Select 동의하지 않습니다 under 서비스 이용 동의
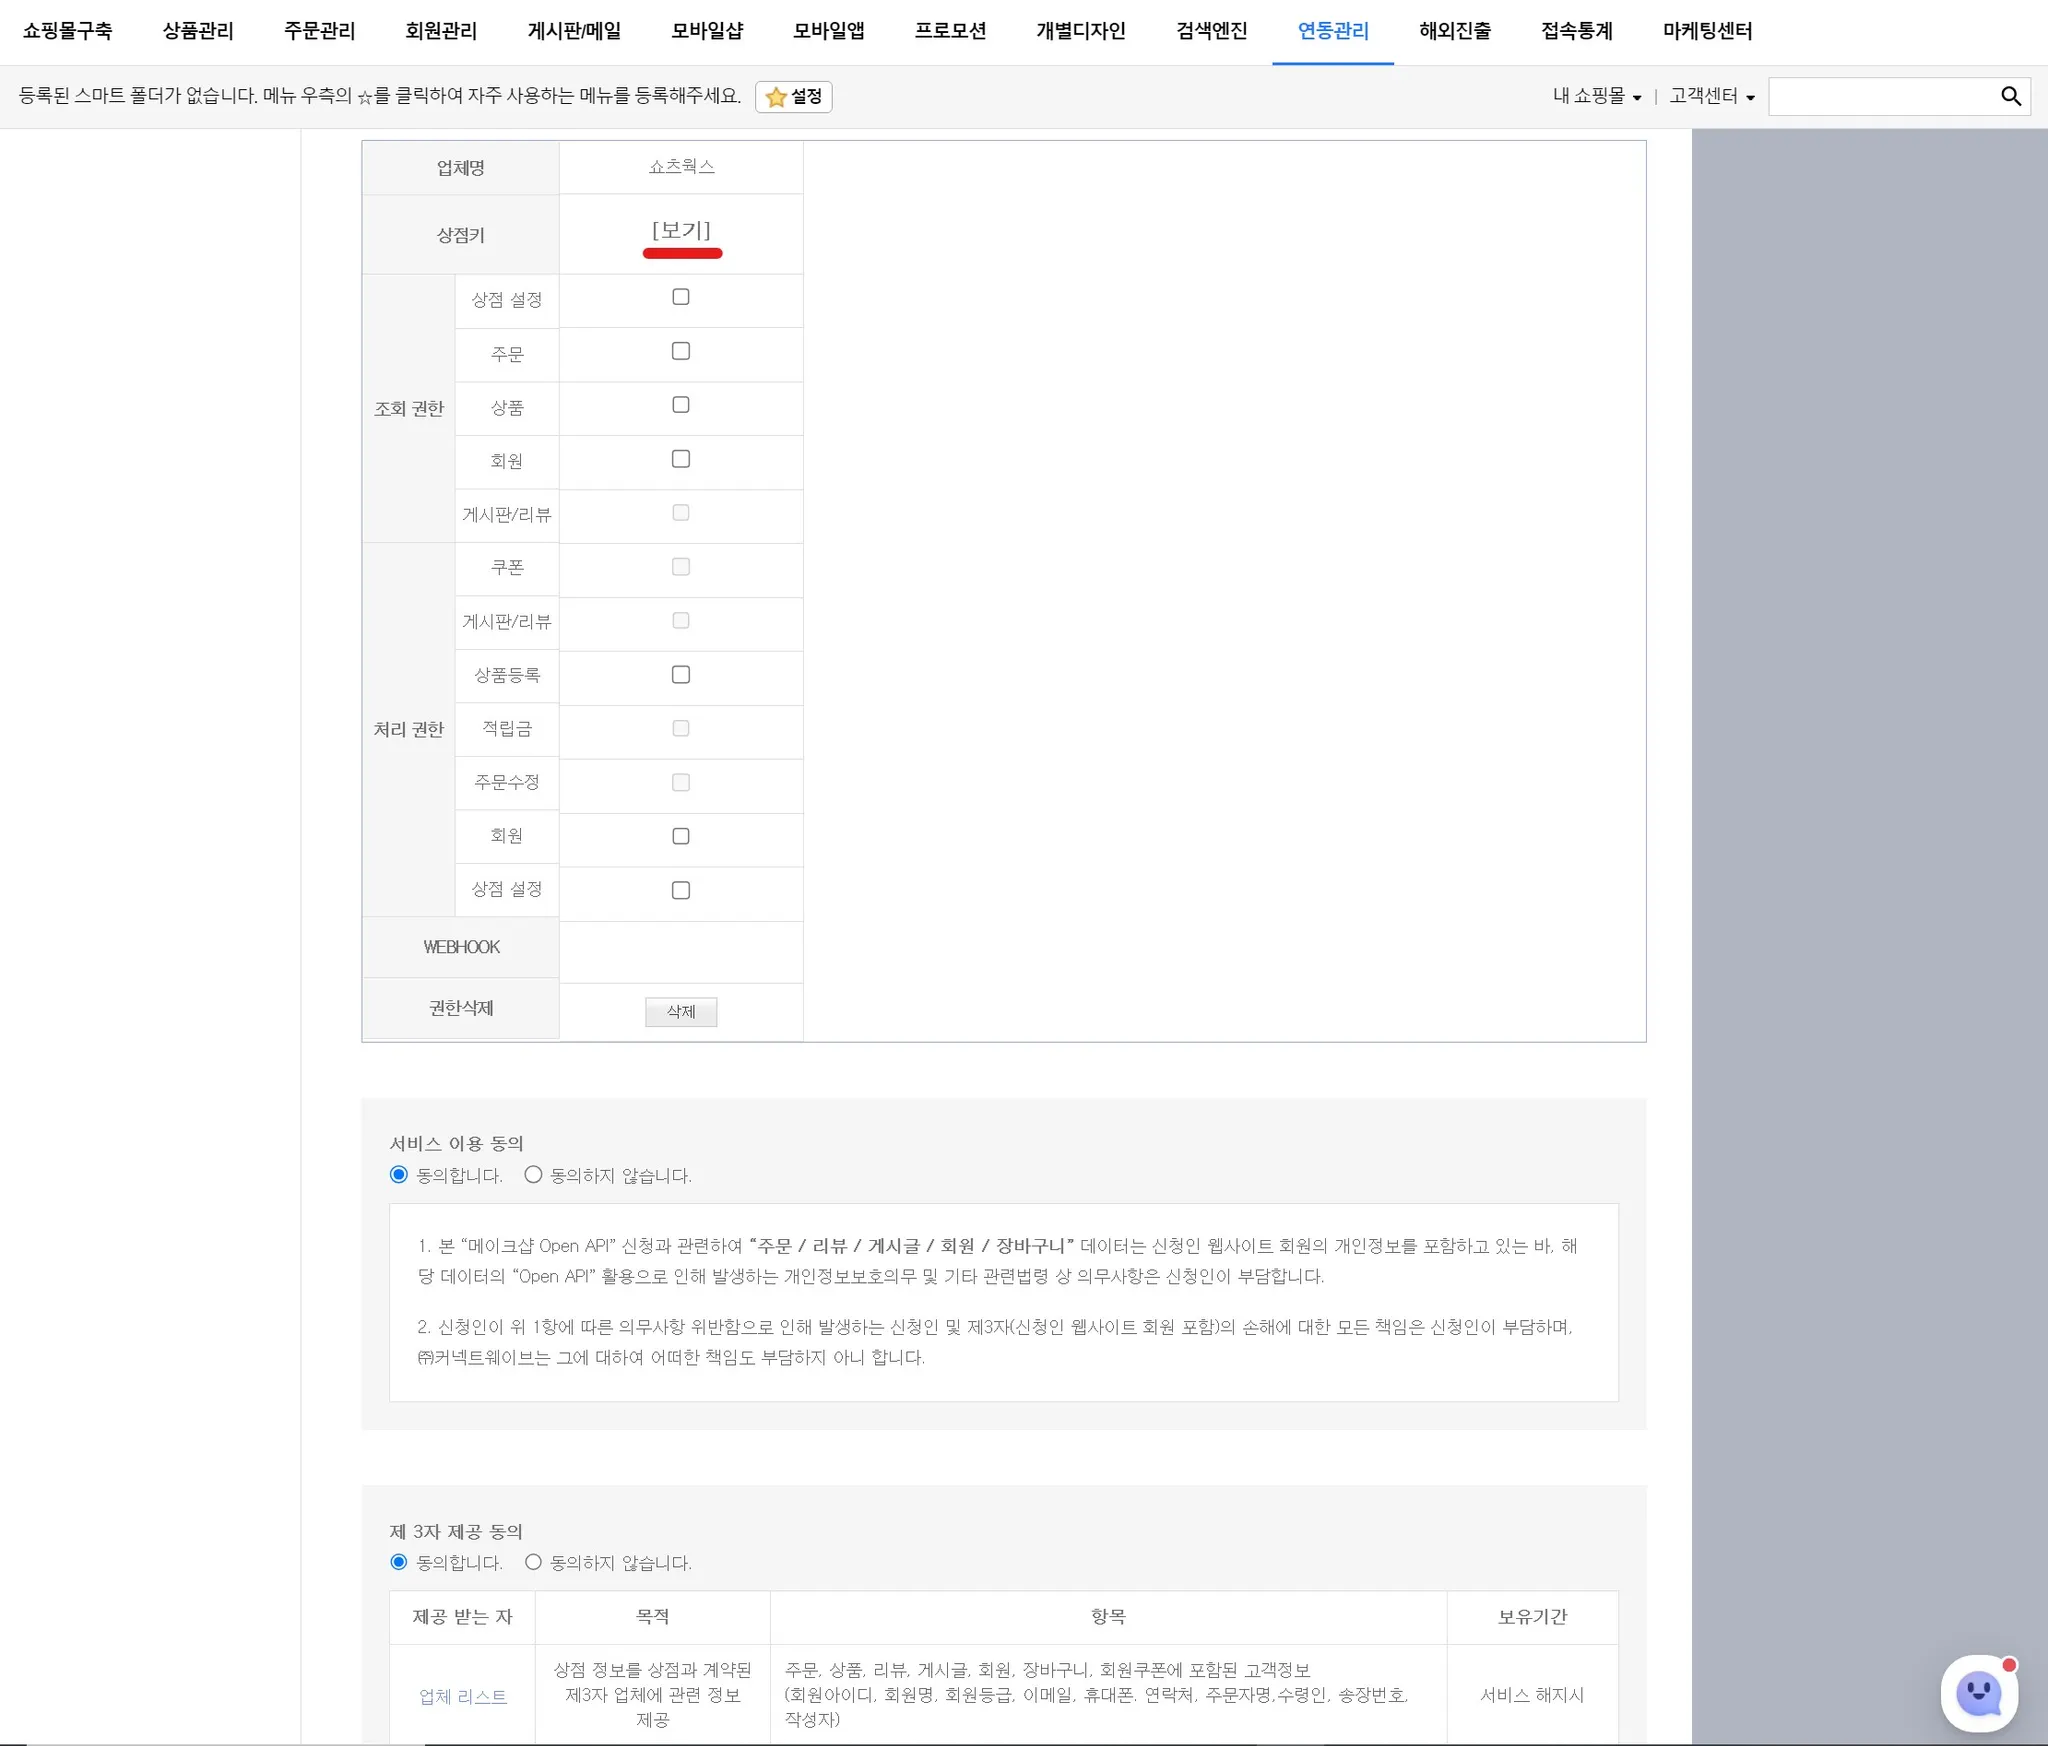This screenshot has height=1746, width=2048. (x=534, y=1175)
